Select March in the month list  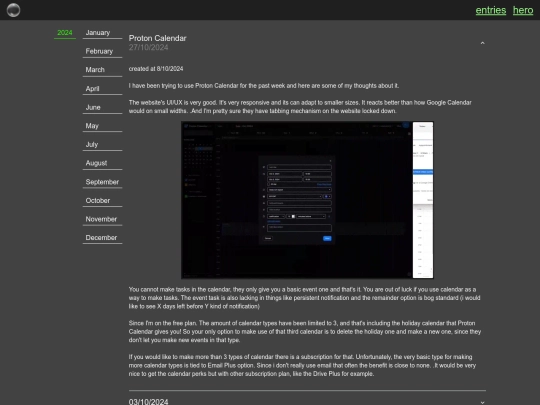(x=102, y=70)
